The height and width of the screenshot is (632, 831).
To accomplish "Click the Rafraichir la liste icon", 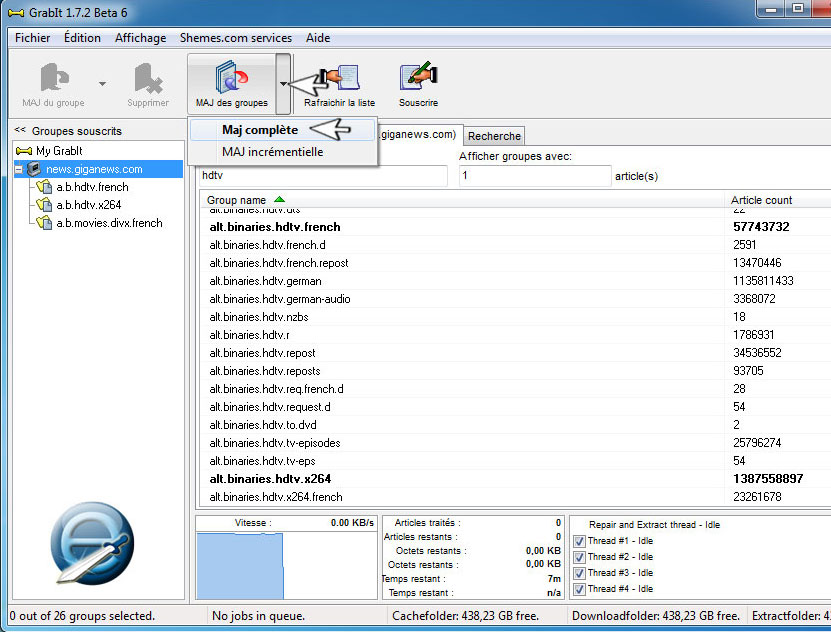I will point(340,77).
